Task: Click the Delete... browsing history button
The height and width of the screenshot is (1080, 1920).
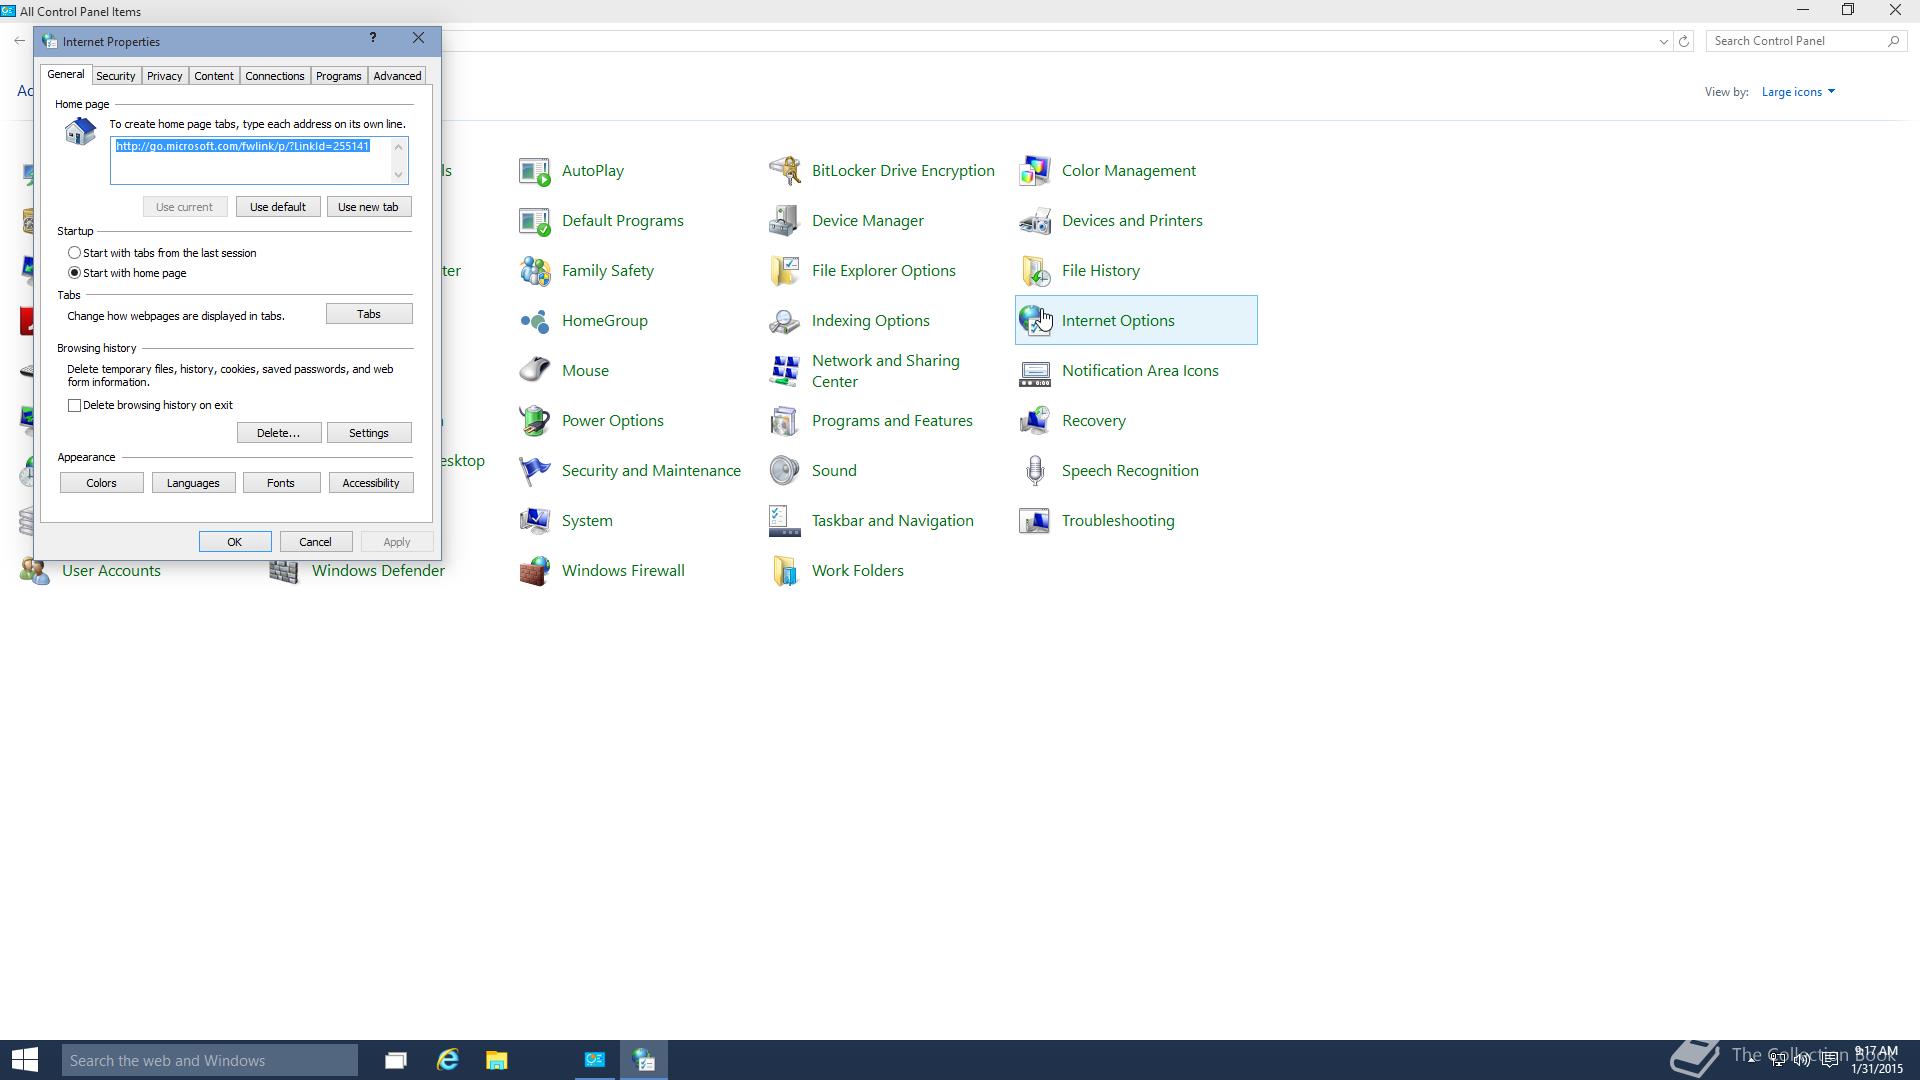Action: pyautogui.click(x=278, y=433)
